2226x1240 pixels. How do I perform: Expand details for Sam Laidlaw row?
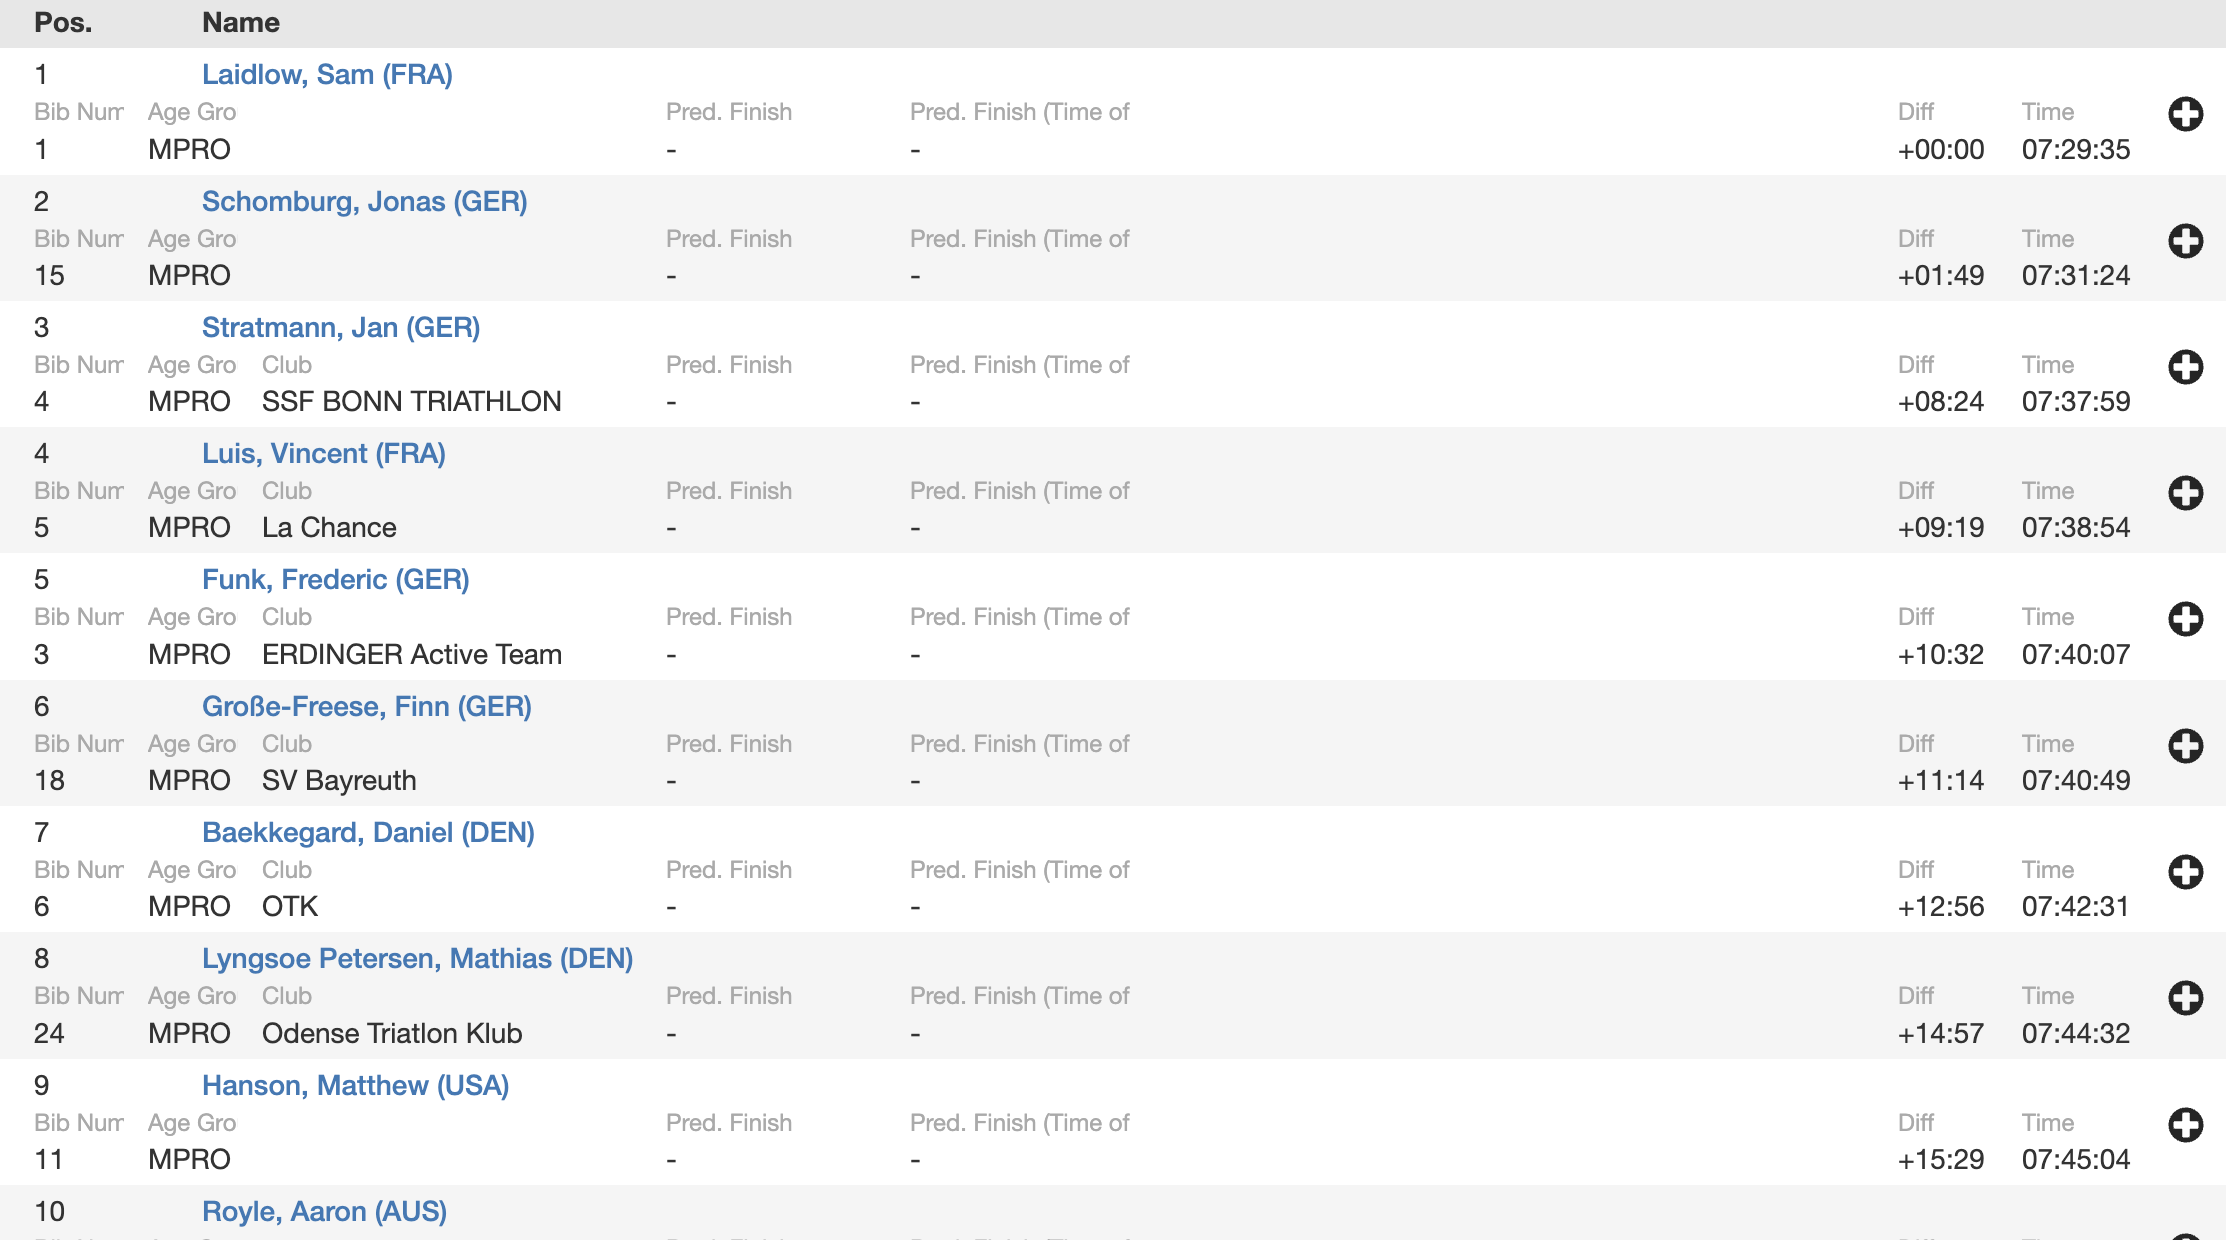pyautogui.click(x=2185, y=114)
